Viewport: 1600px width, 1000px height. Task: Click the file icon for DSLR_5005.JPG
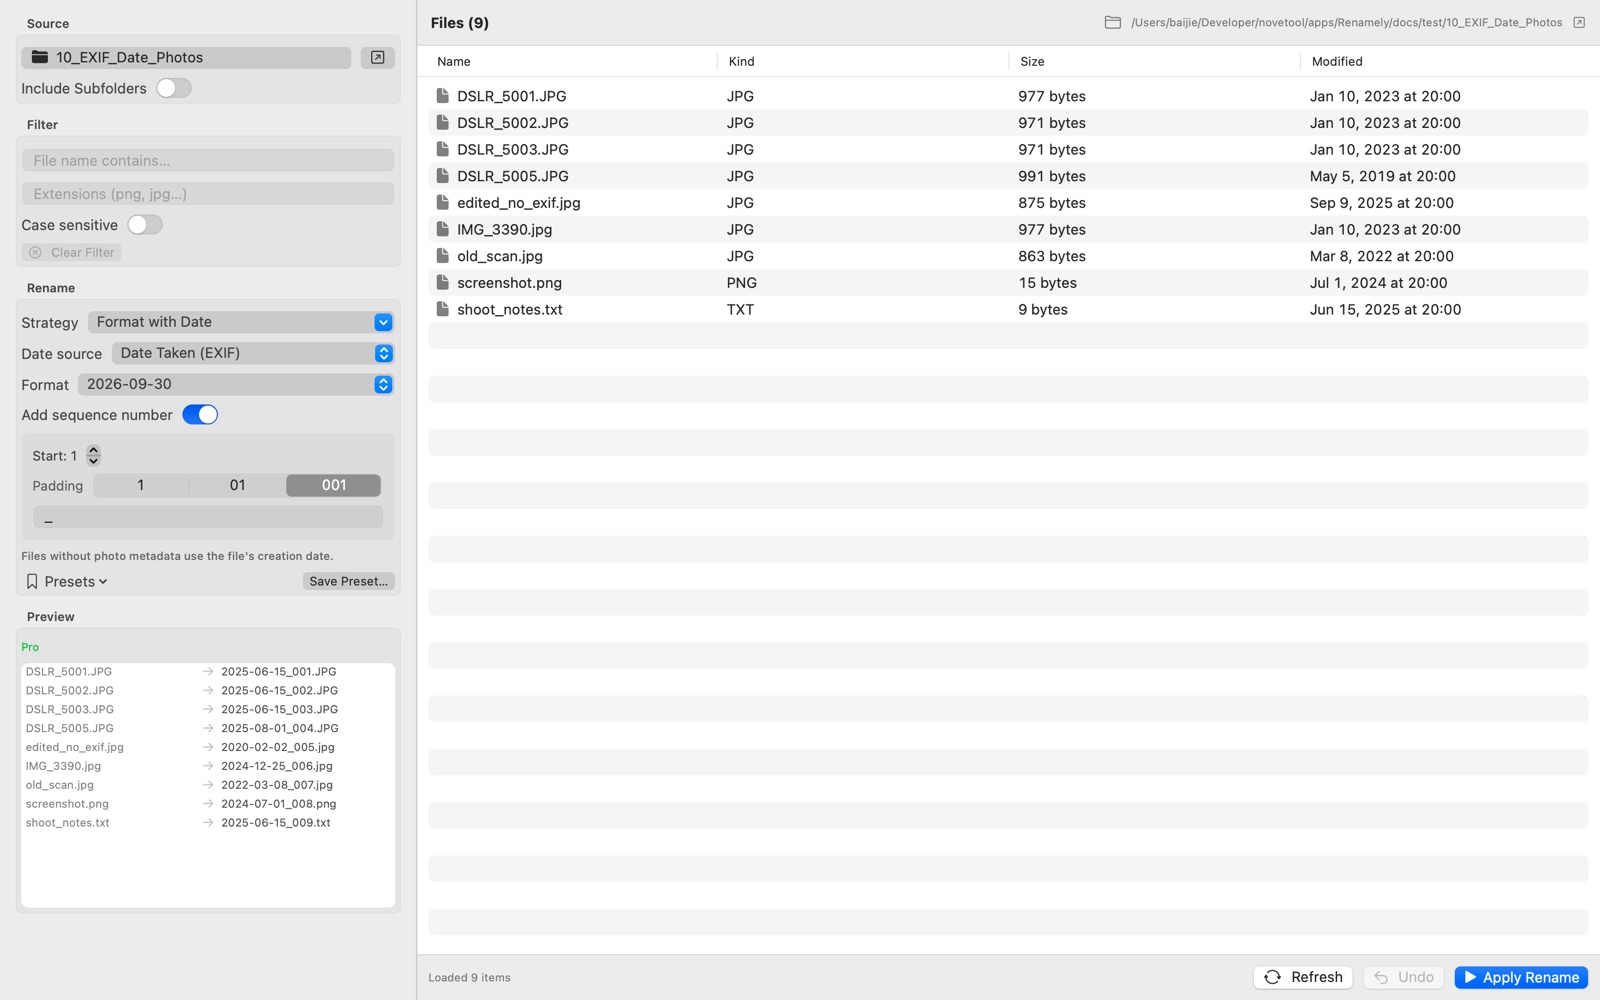[x=442, y=176]
